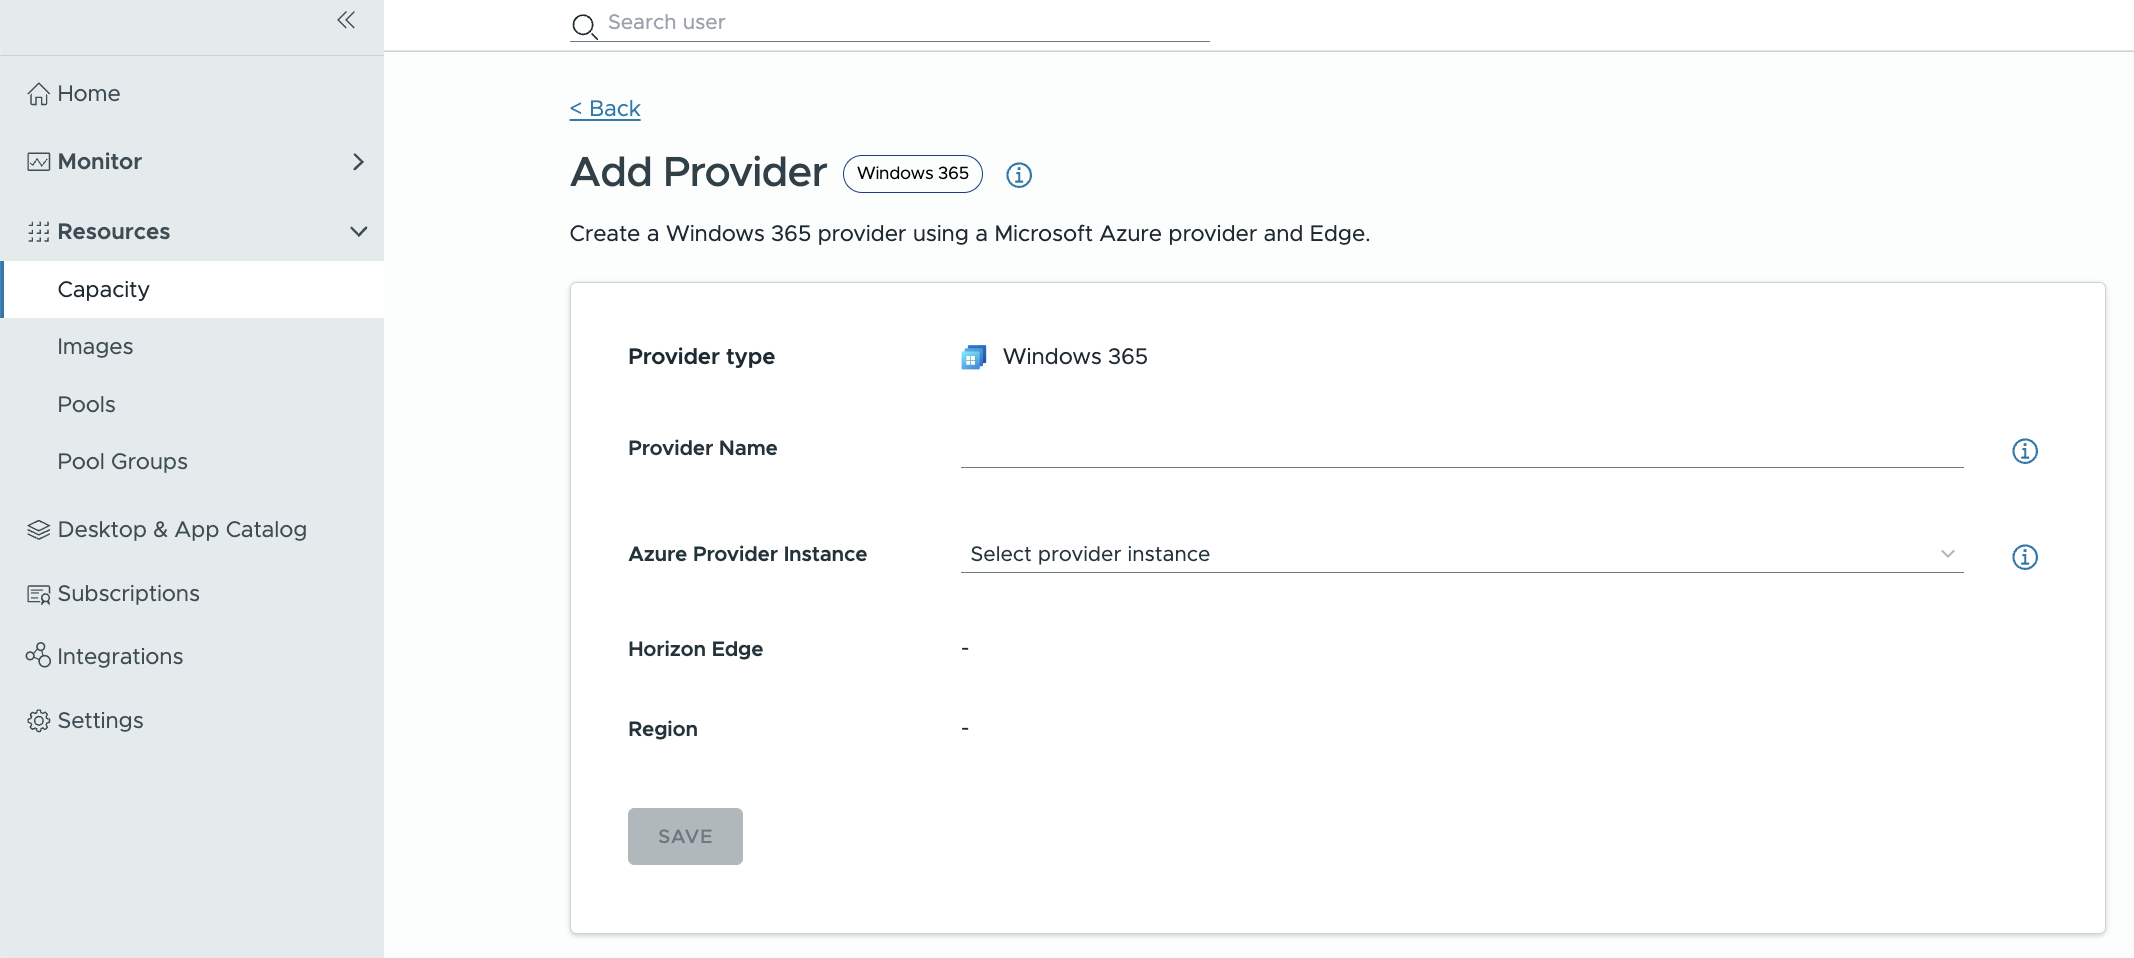The height and width of the screenshot is (958, 2134).
Task: Open Images under Resources
Action: [95, 347]
